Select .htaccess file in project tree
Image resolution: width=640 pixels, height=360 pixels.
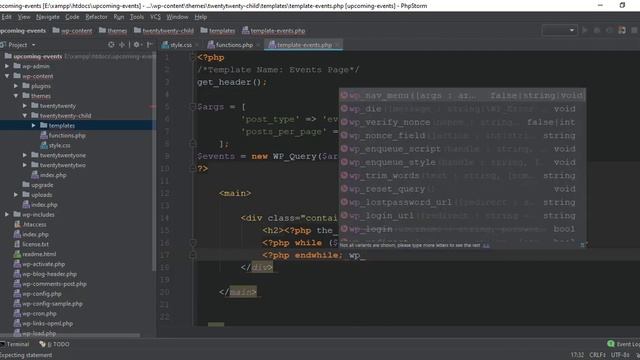click(x=30, y=224)
